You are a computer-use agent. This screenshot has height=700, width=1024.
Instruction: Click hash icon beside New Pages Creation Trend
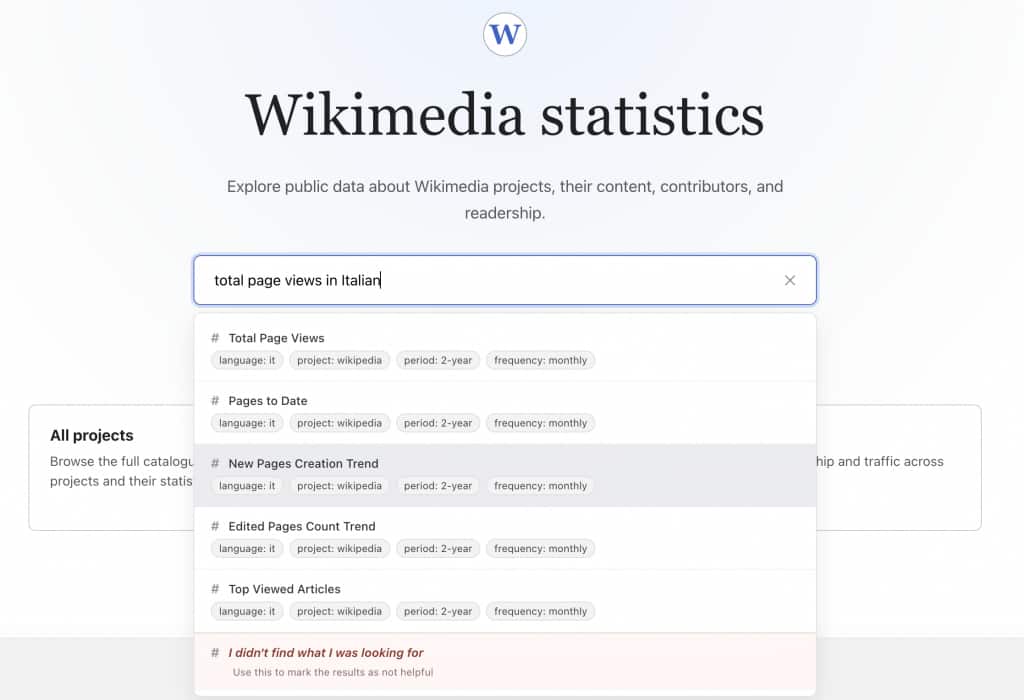(215, 463)
